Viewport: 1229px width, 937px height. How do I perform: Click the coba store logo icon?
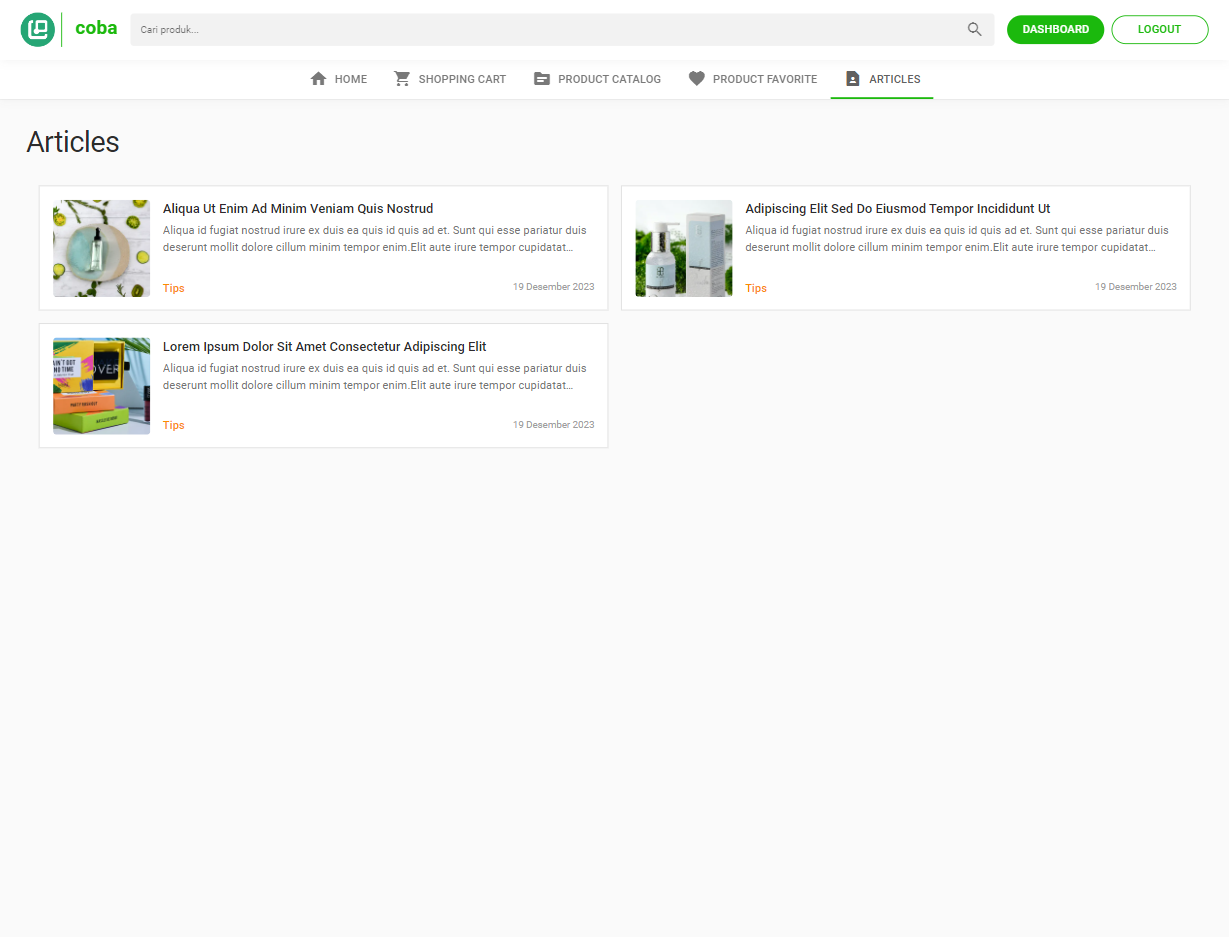38,30
